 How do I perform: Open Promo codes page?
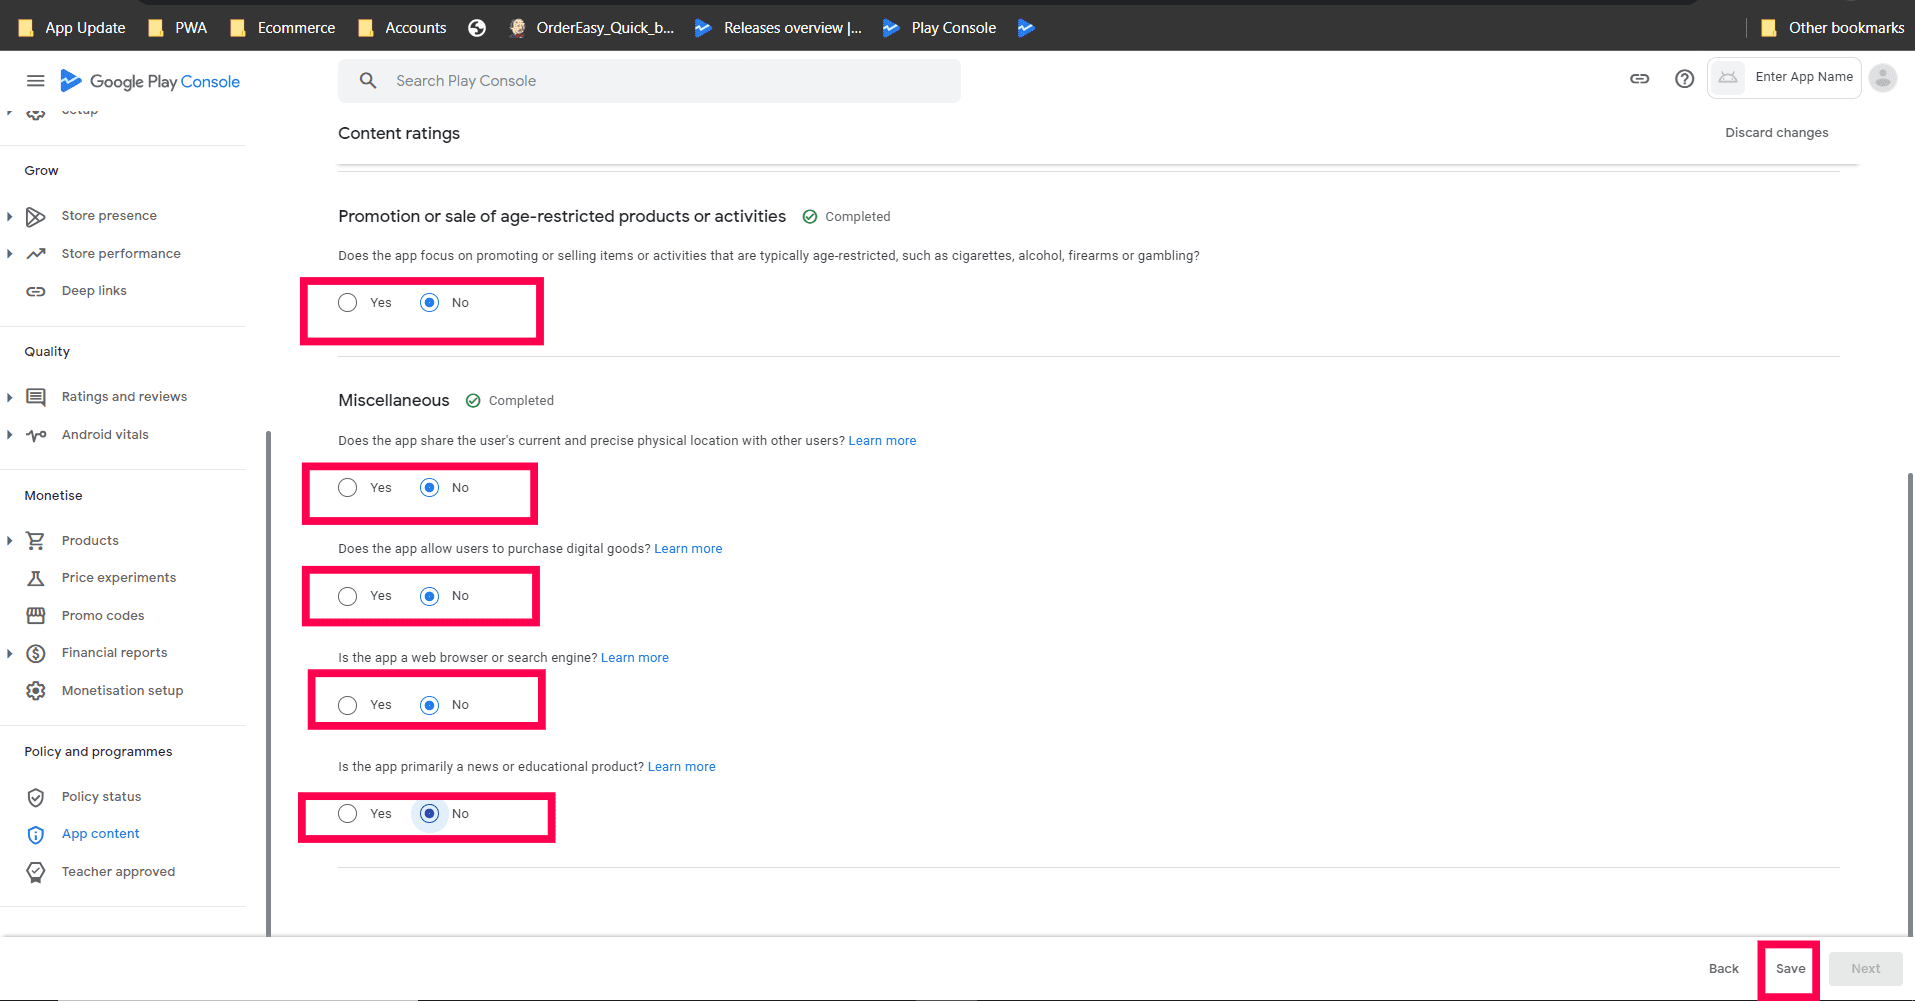tap(103, 616)
